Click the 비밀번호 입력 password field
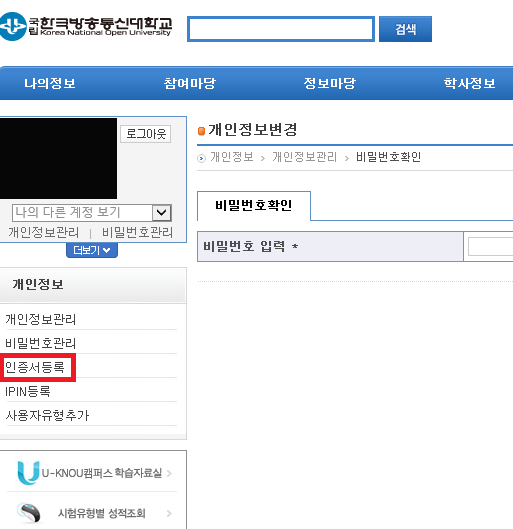Viewport: 513px width, 529px height. tap(491, 247)
